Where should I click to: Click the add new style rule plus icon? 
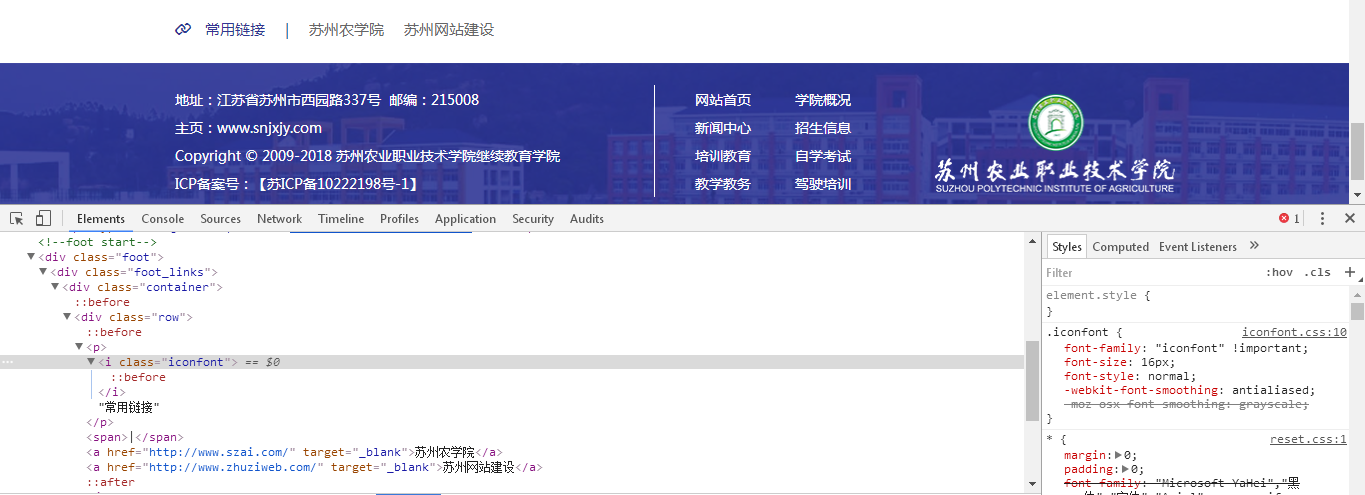pyautogui.click(x=1349, y=272)
